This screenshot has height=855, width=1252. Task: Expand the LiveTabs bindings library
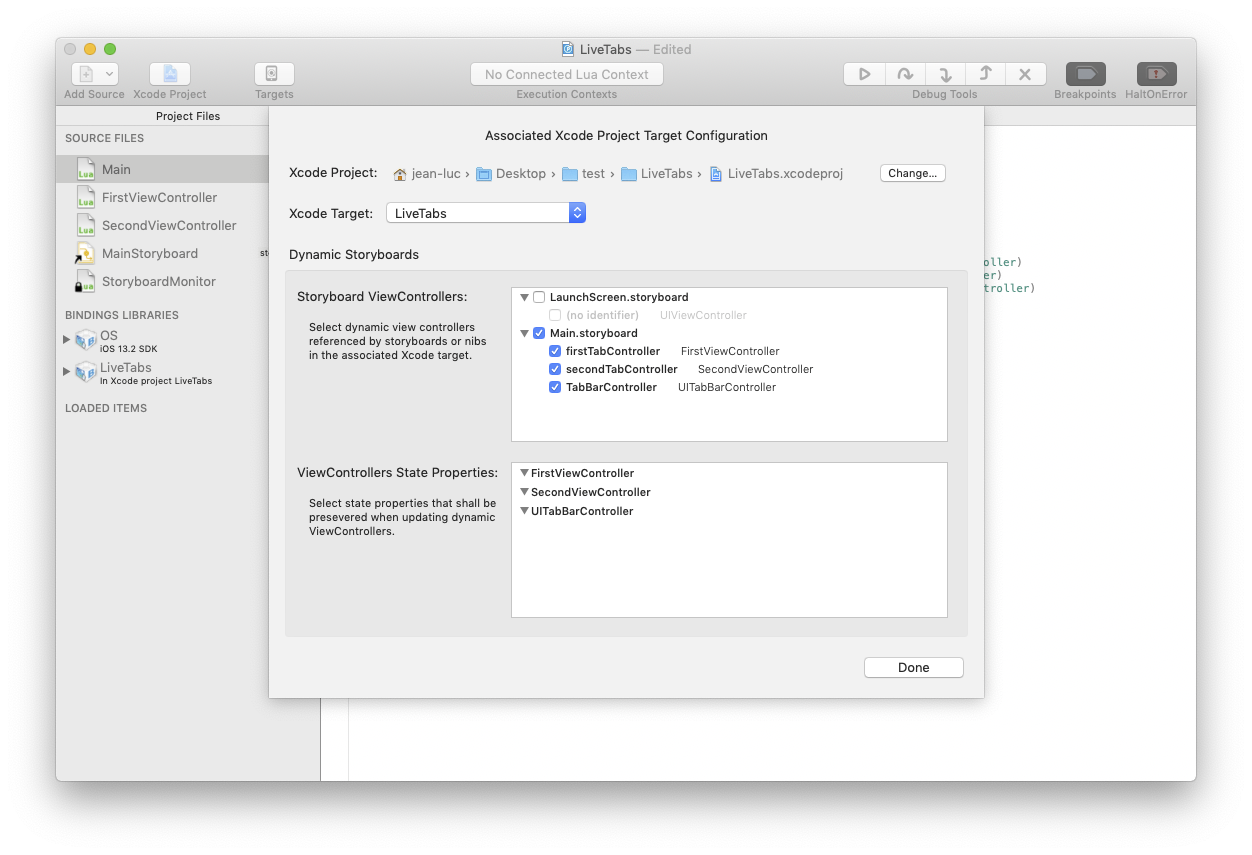(67, 372)
